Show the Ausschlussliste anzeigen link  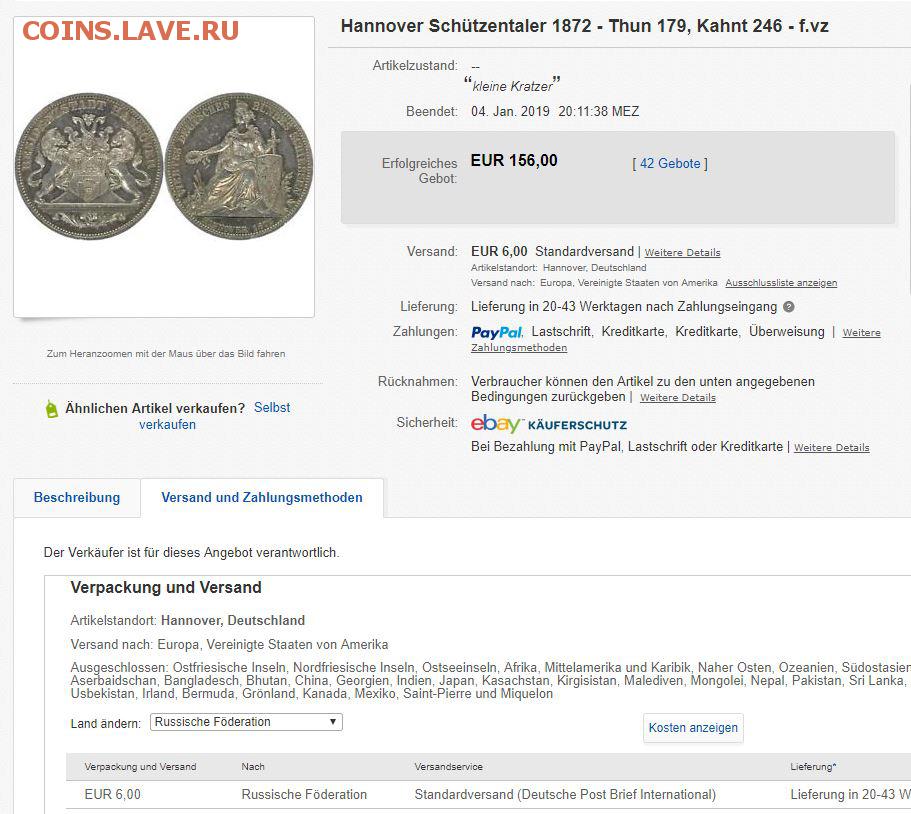pyautogui.click(x=781, y=283)
